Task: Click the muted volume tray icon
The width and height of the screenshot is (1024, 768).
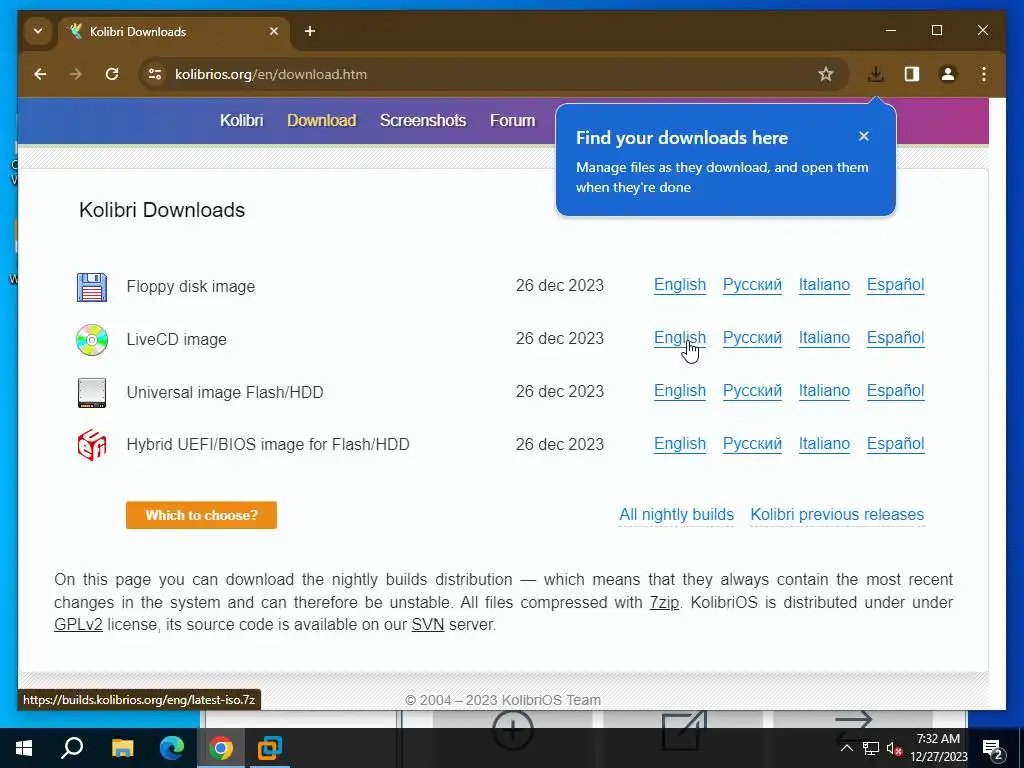Action: (x=894, y=748)
